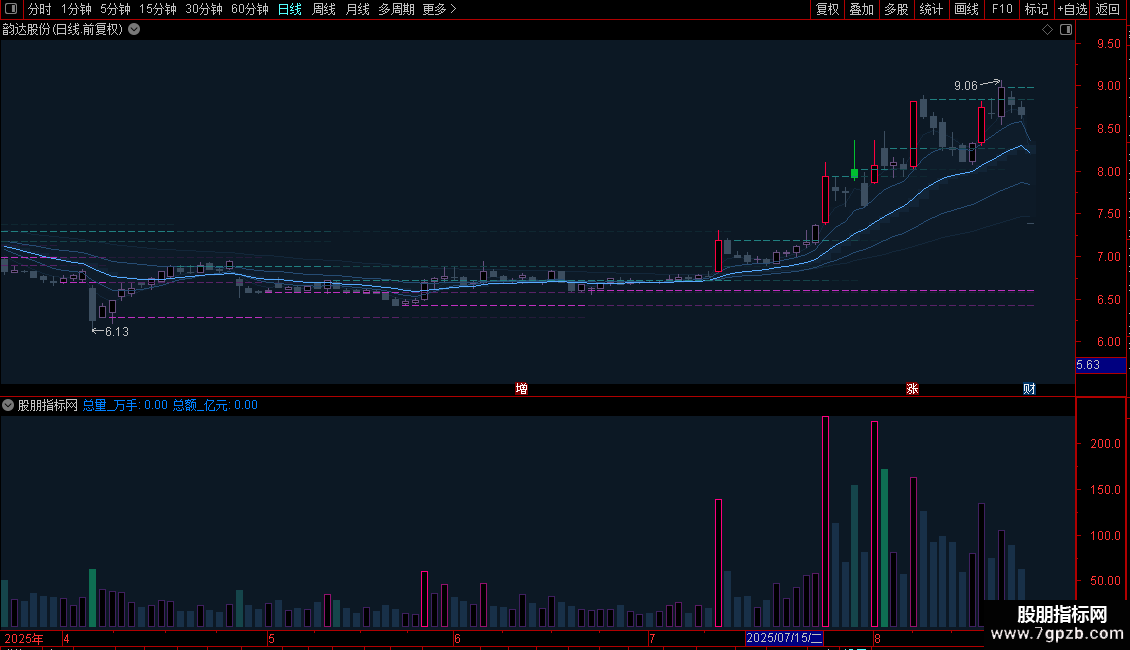
Task: Click 返回 to go back
Action: coord(1108,9)
